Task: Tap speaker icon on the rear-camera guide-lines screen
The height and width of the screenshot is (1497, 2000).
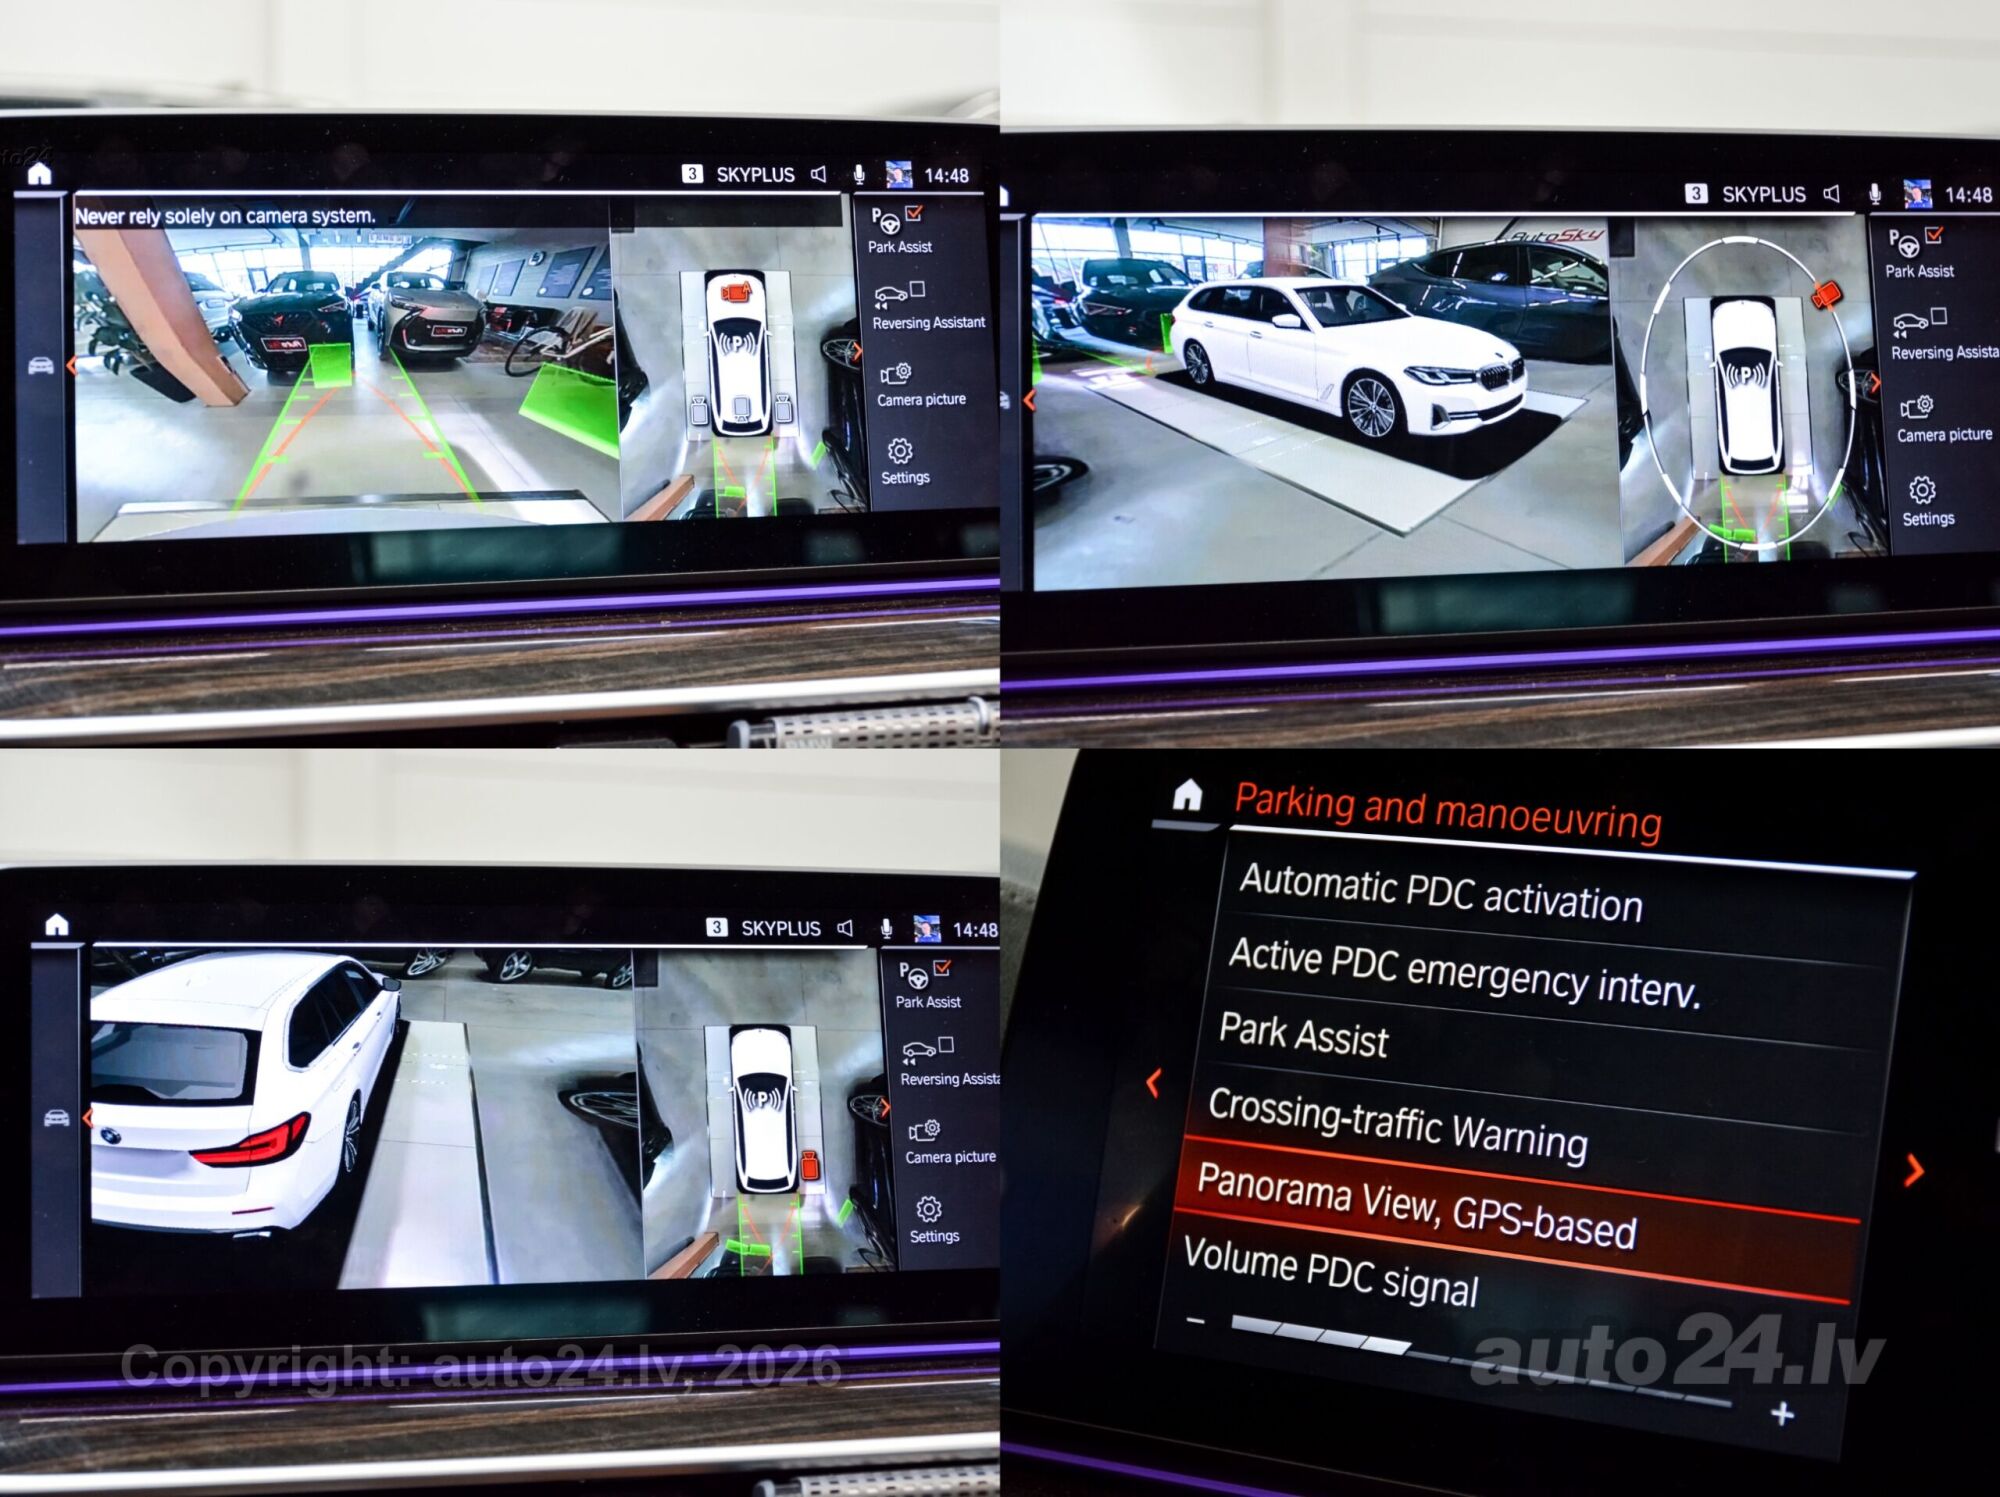Action: [x=819, y=174]
